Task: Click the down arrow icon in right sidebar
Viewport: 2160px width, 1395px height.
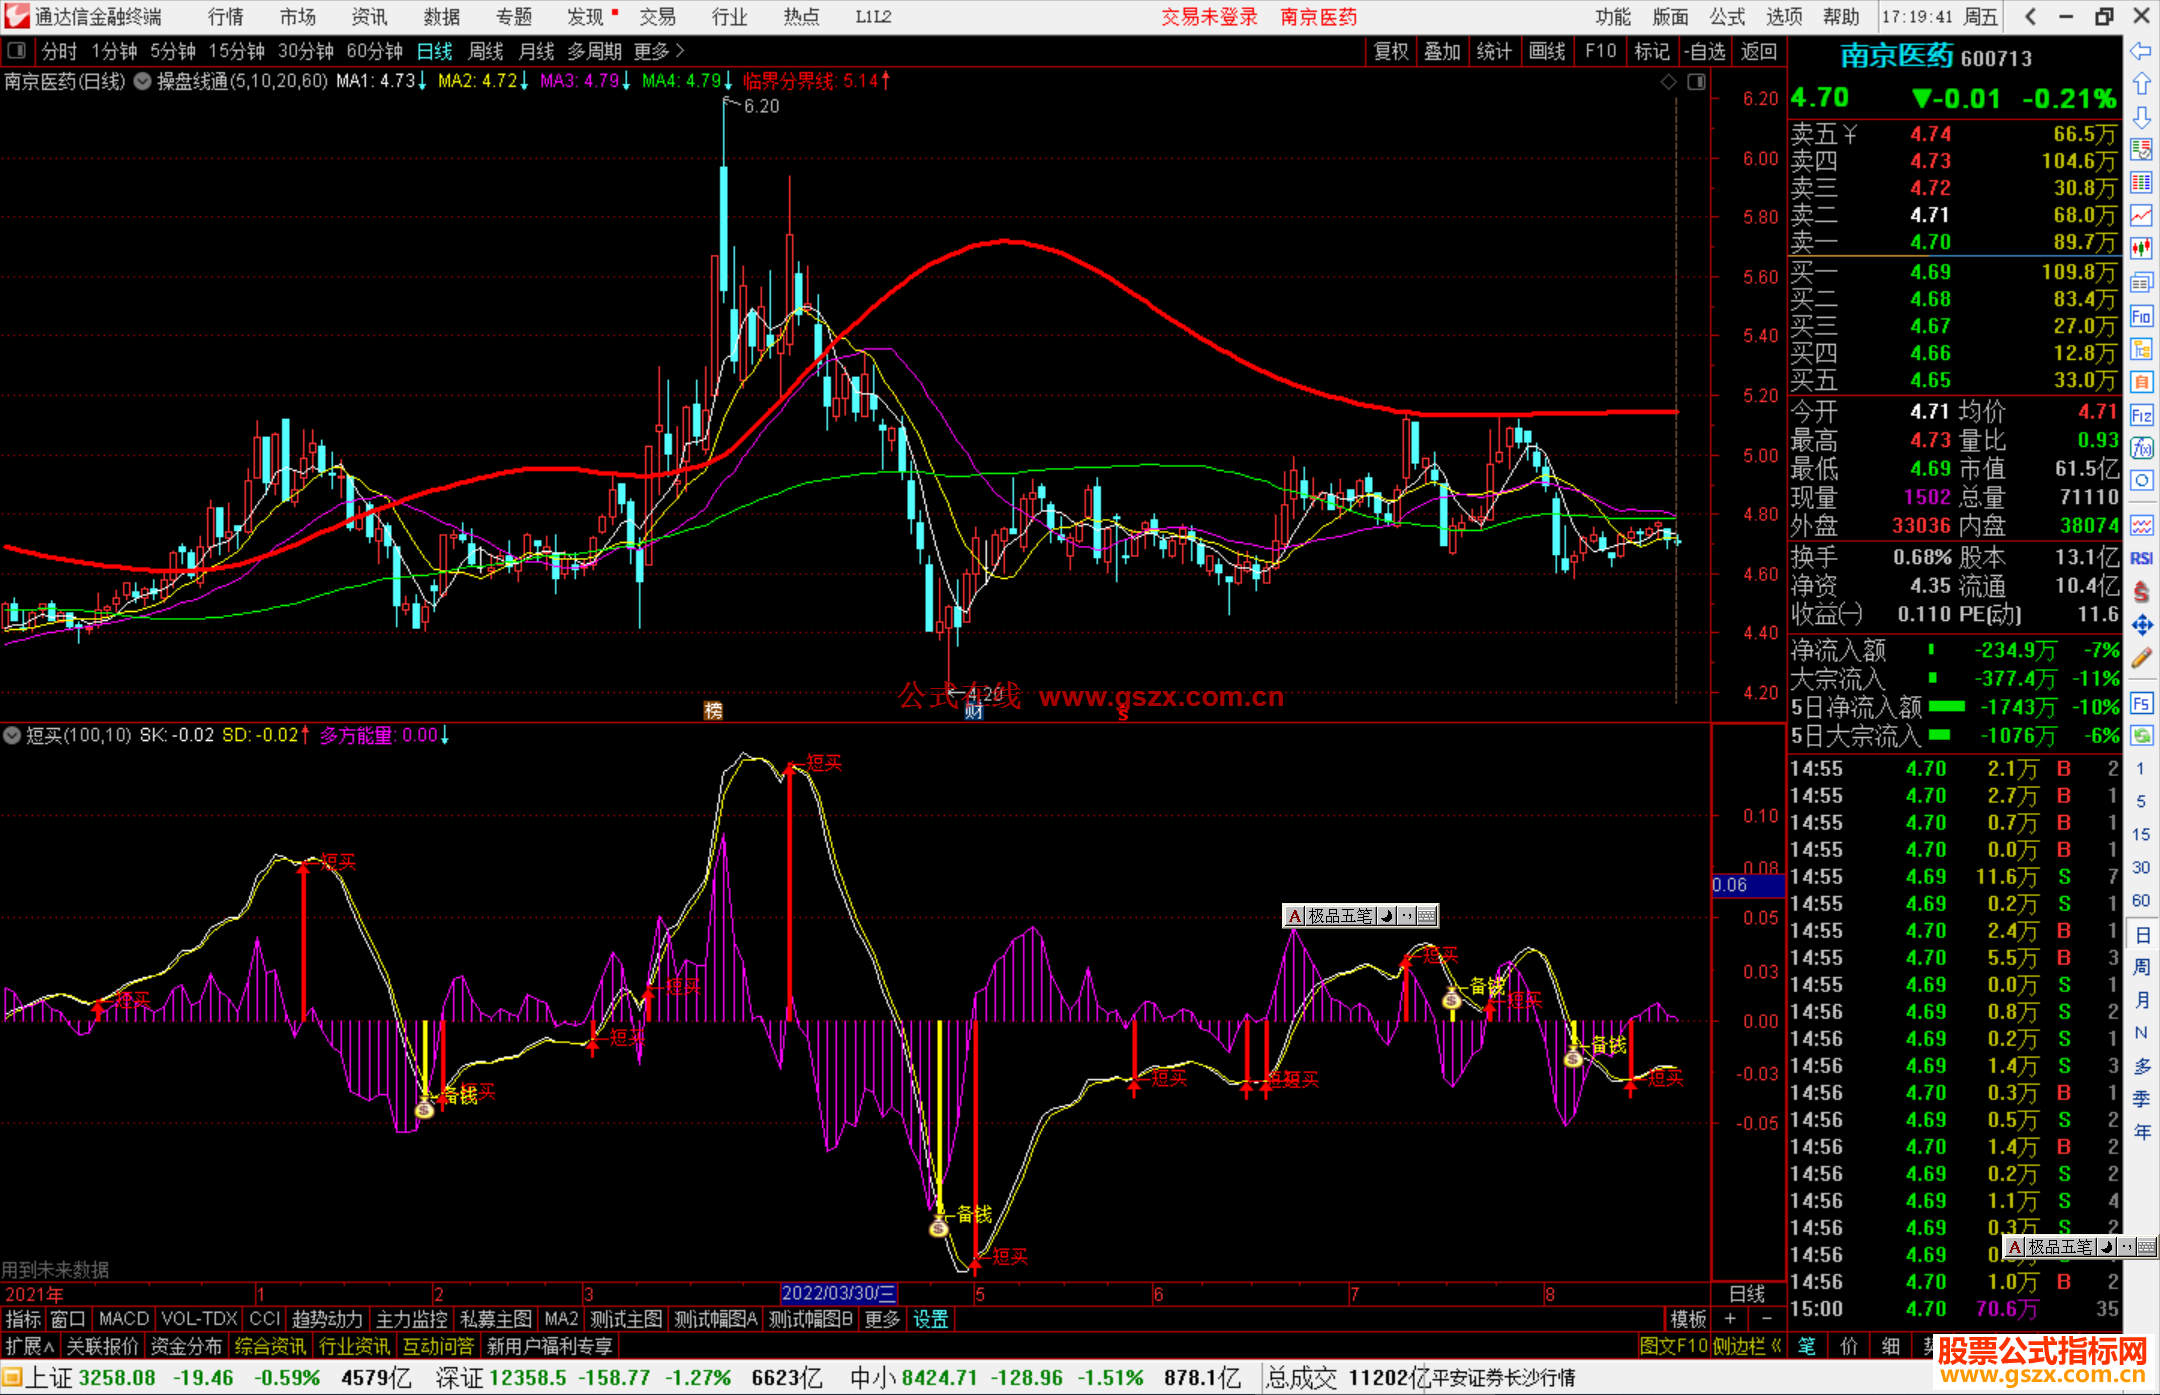Action: coord(2141,117)
